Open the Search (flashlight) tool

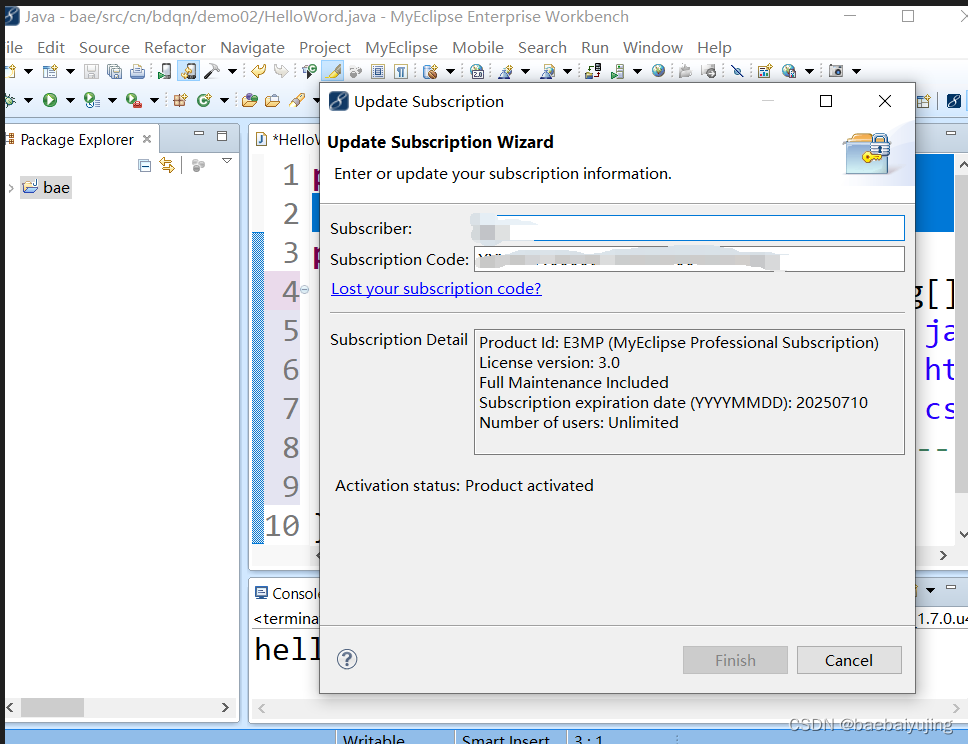point(333,72)
